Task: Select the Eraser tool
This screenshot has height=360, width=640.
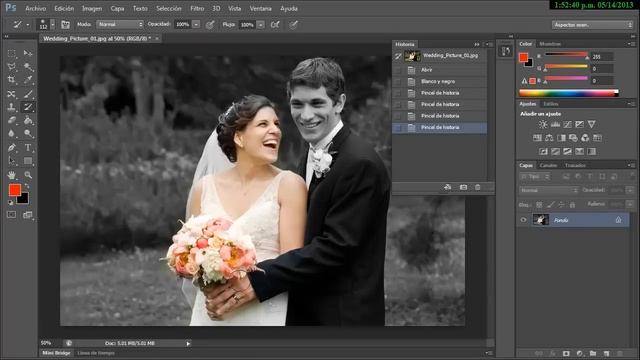Action: (x=11, y=120)
